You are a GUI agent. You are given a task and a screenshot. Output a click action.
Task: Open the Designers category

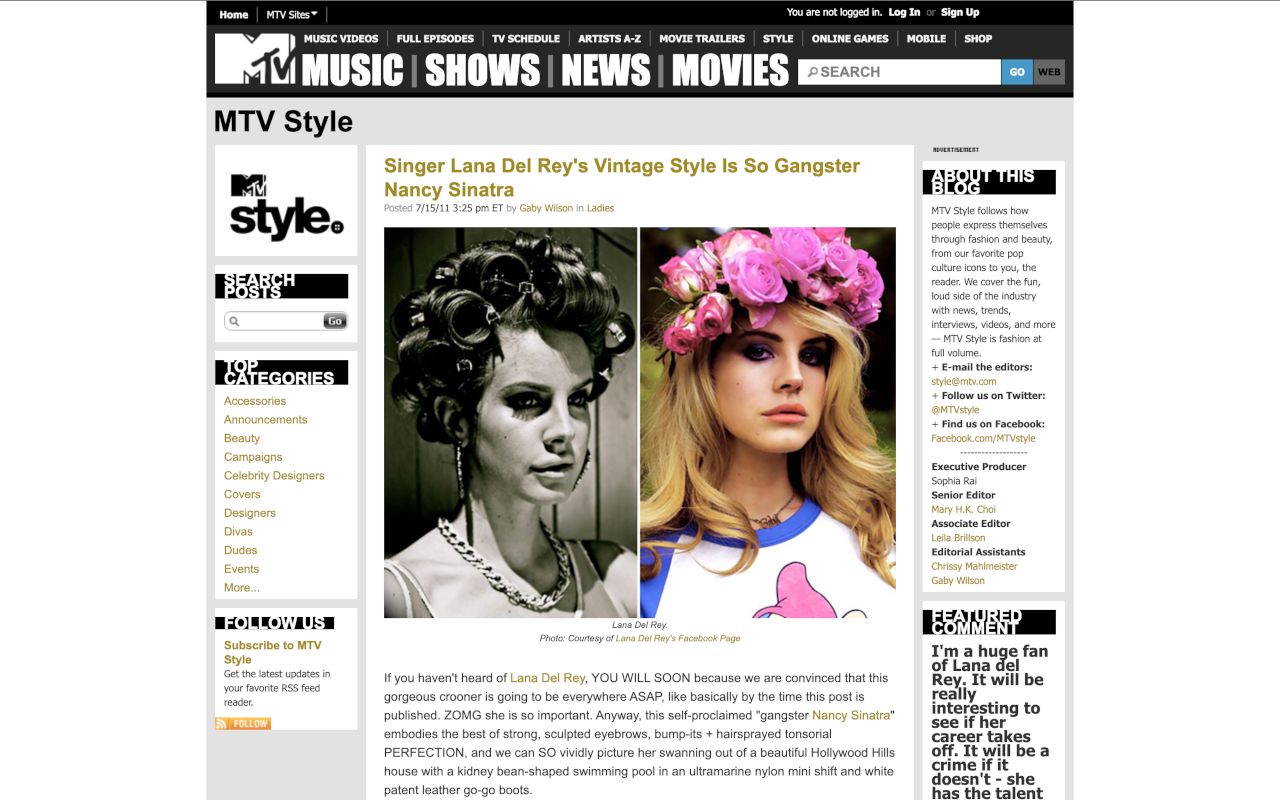(x=250, y=513)
